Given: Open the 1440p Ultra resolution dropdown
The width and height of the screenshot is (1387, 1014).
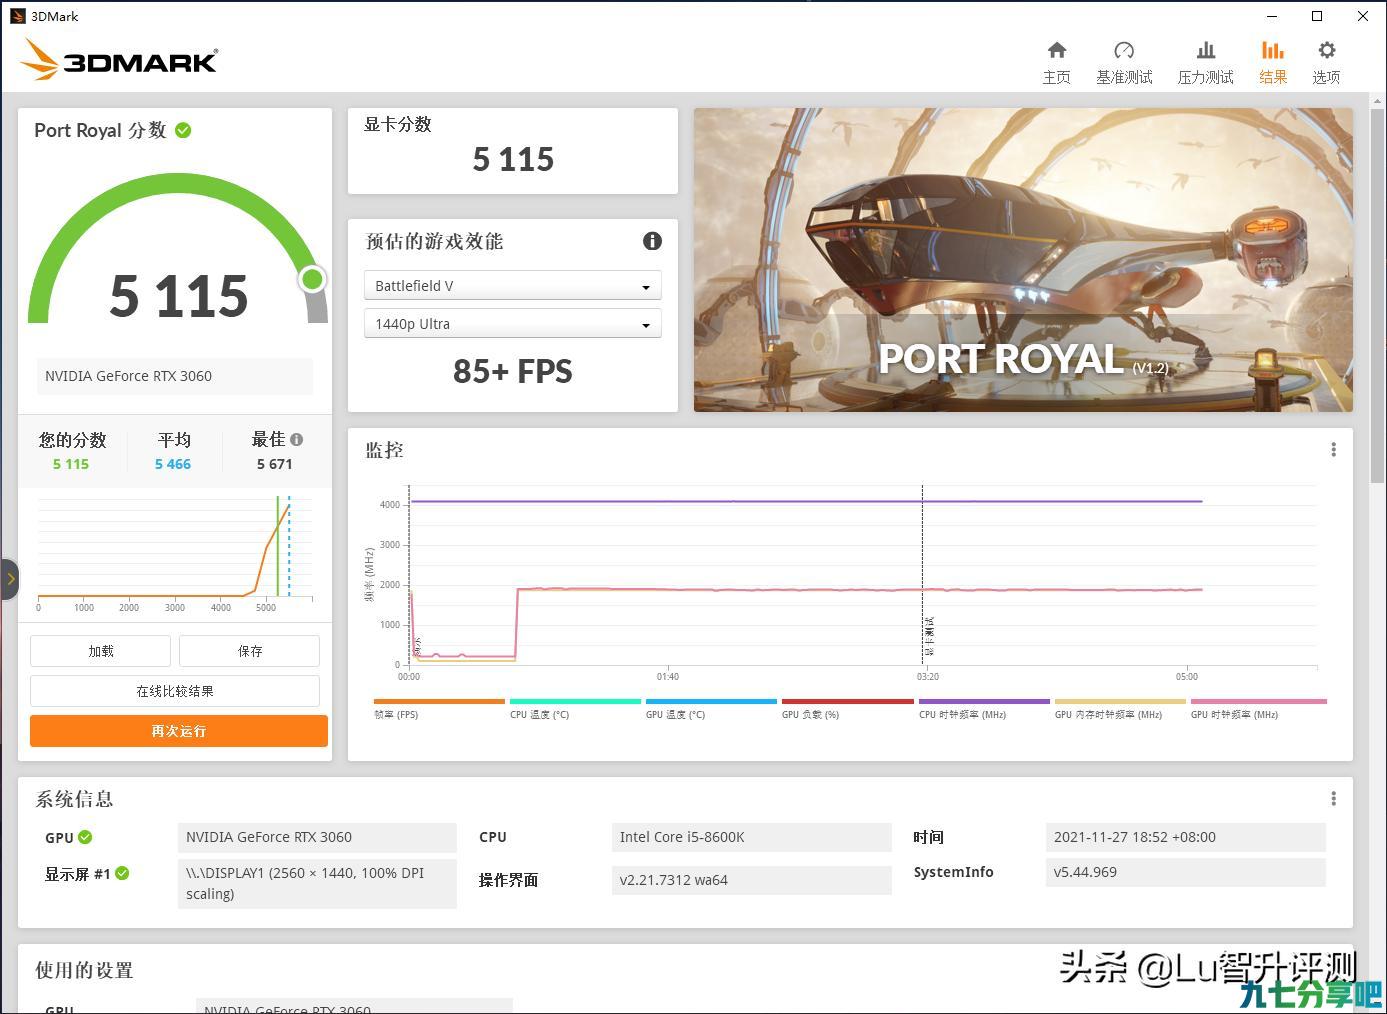Looking at the screenshot, I should pos(512,324).
